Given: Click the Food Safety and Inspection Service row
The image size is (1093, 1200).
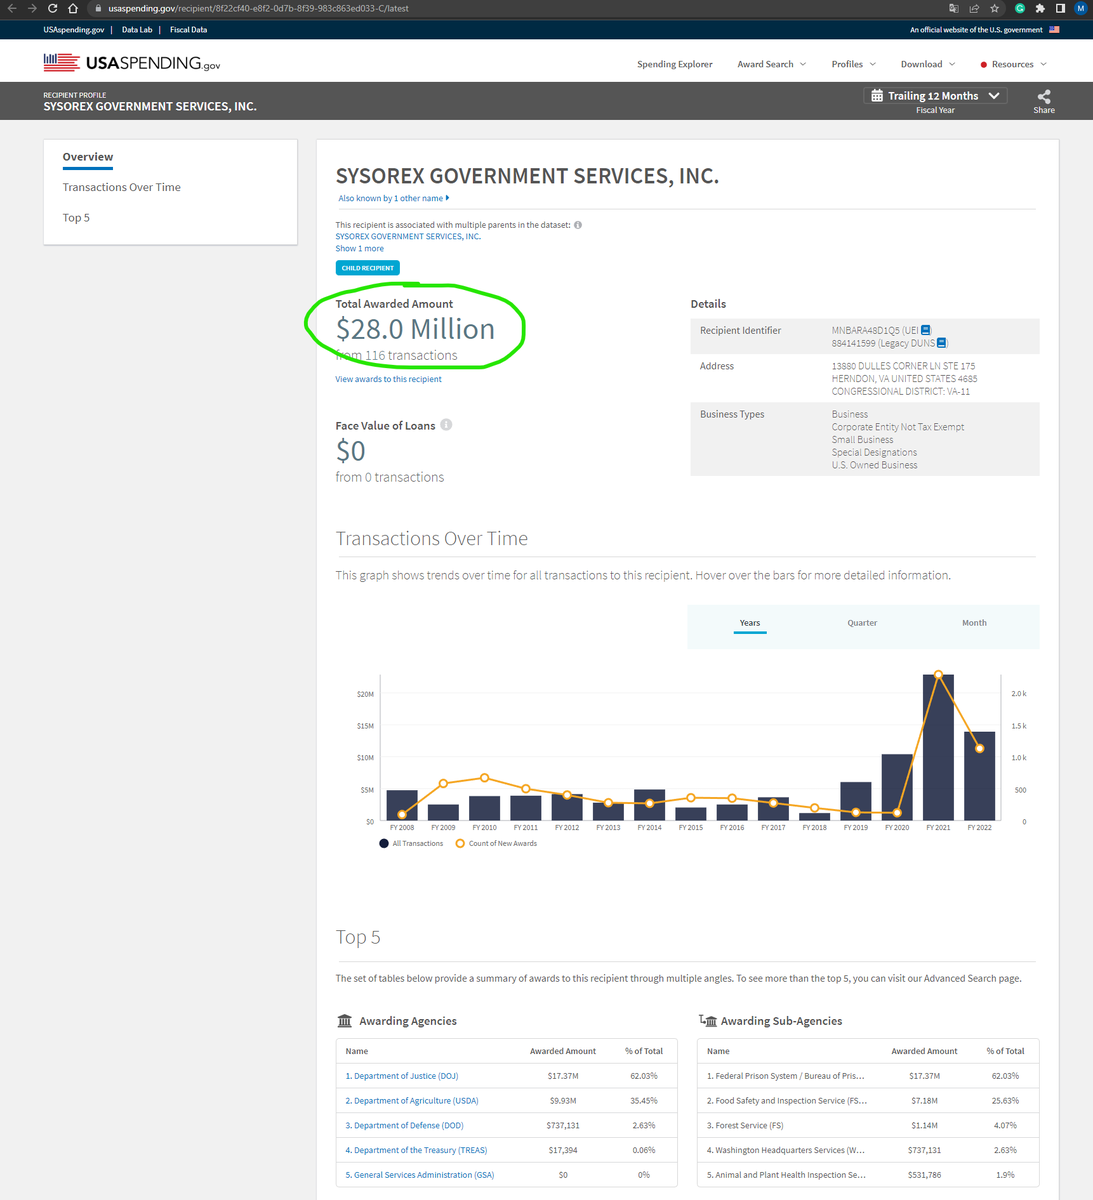Looking at the screenshot, I should pos(868,1101).
